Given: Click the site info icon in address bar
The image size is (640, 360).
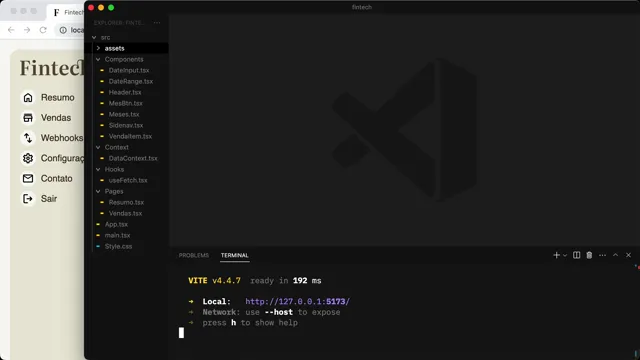Looking at the screenshot, I should pyautogui.click(x=63, y=30).
